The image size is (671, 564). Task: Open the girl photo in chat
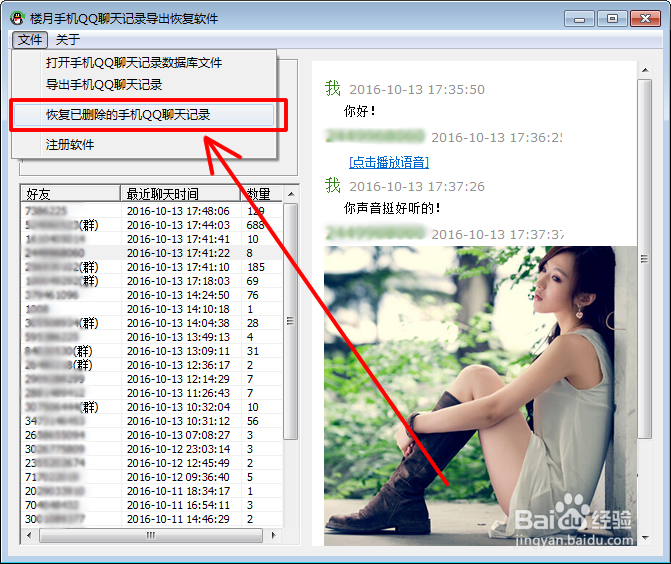click(480, 396)
